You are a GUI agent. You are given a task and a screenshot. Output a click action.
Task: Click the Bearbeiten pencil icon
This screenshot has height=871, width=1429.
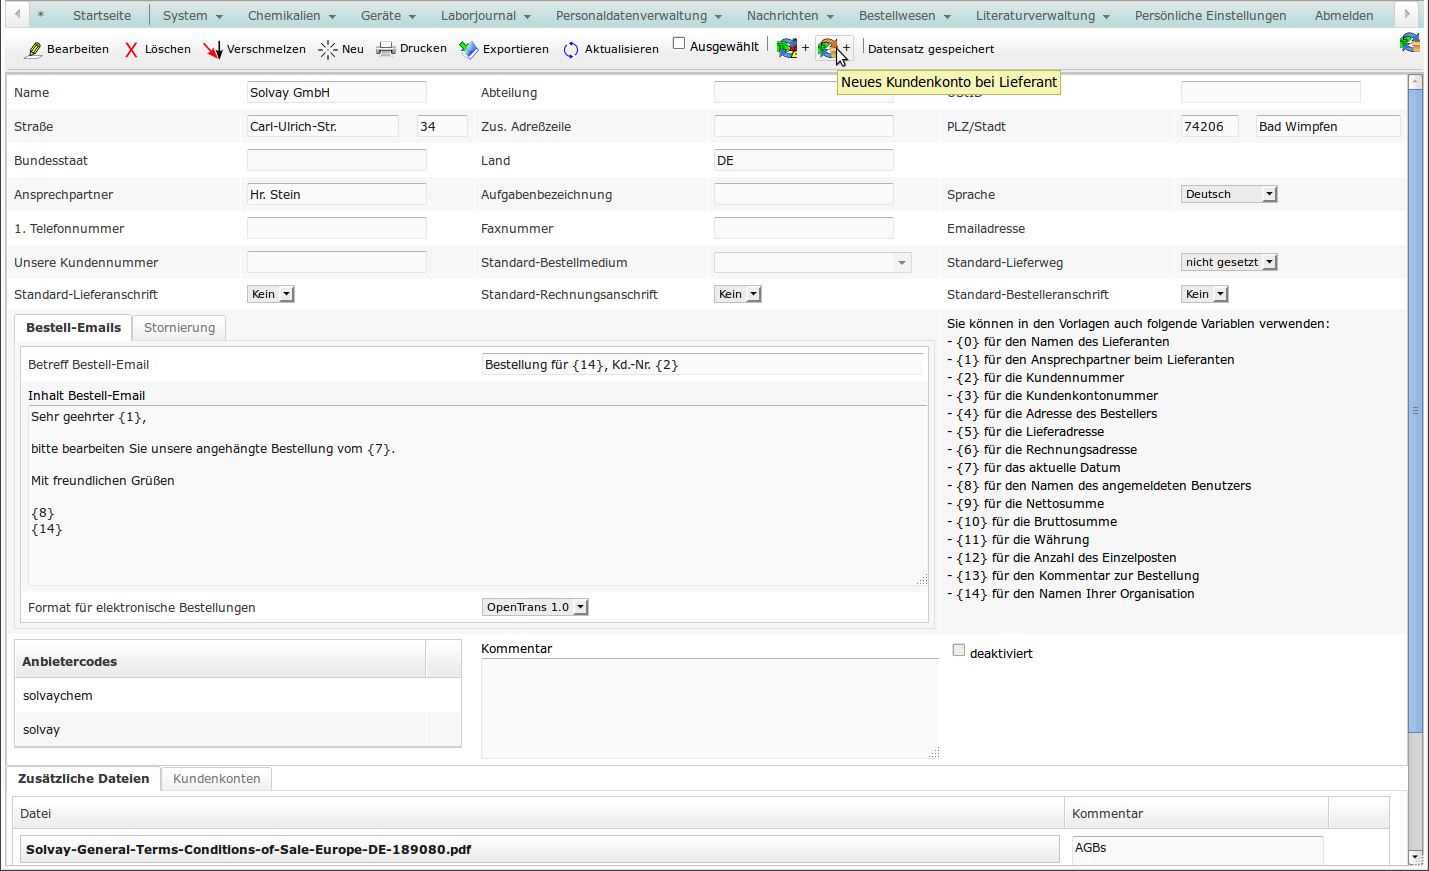click(x=34, y=49)
